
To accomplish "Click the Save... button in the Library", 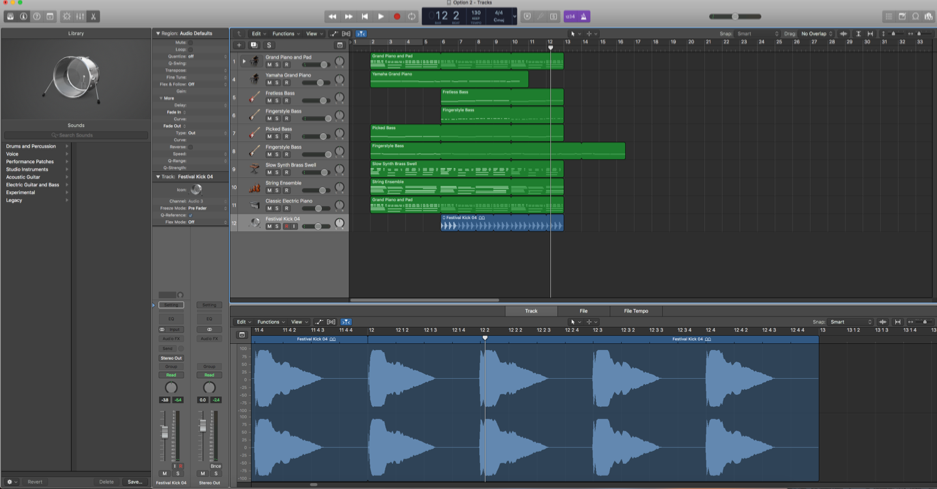I will click(x=134, y=481).
